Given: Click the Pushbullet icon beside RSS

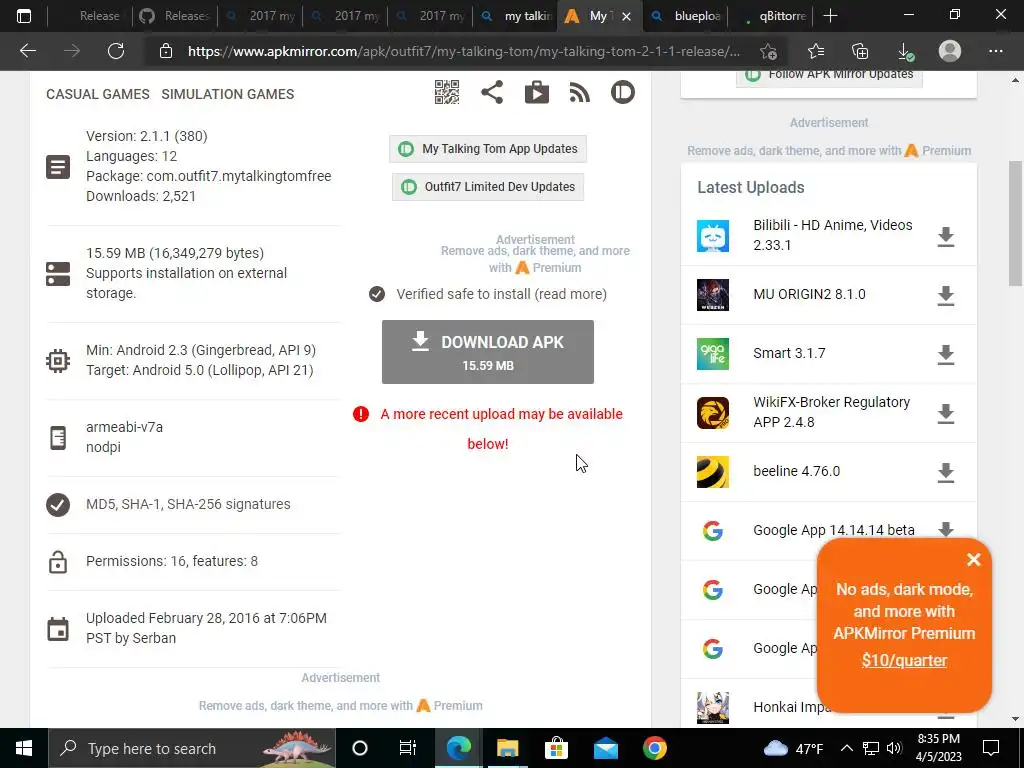Looking at the screenshot, I should 622,92.
